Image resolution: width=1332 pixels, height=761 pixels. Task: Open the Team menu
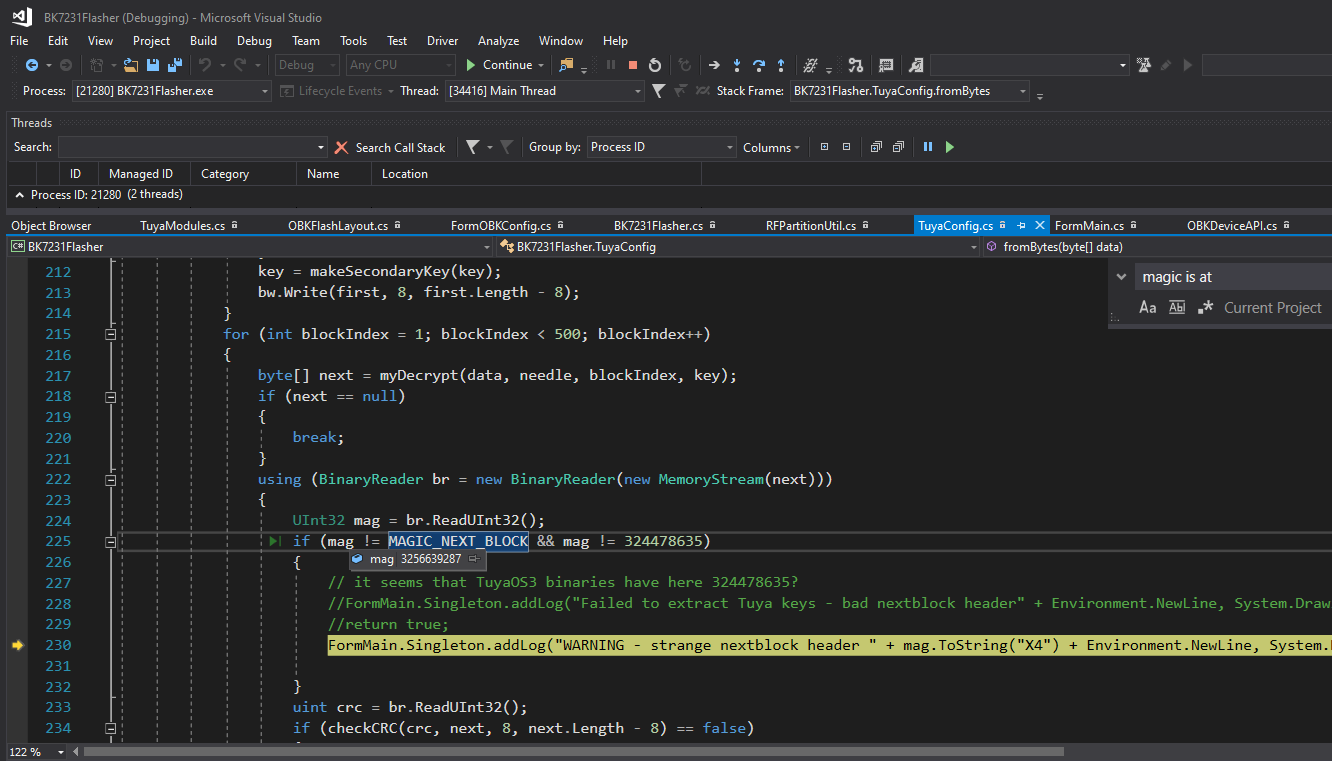click(306, 41)
